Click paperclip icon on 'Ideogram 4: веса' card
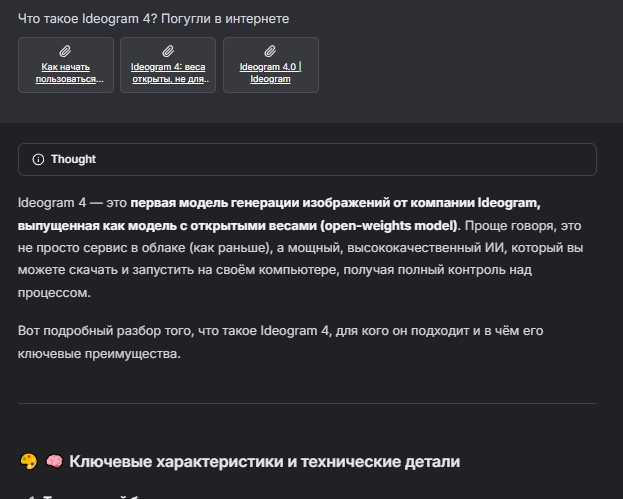 coord(168,51)
